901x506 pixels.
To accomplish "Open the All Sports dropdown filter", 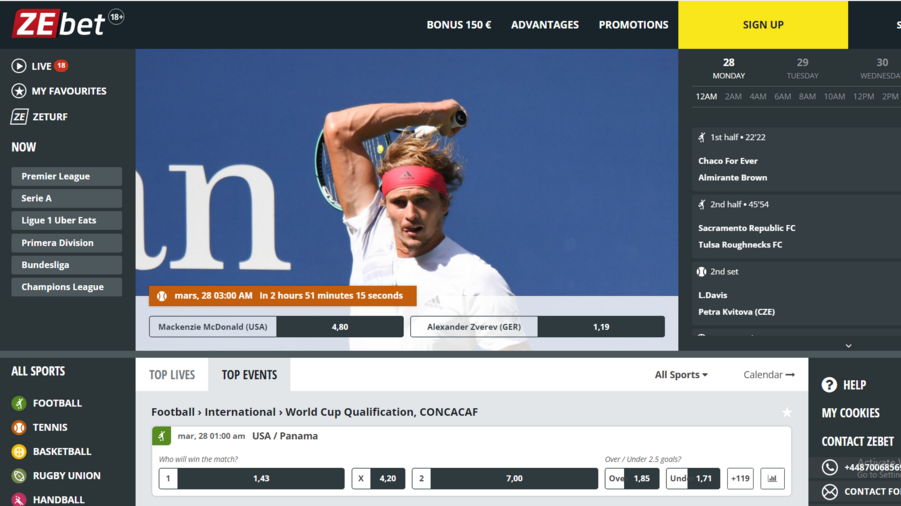I will pos(681,375).
